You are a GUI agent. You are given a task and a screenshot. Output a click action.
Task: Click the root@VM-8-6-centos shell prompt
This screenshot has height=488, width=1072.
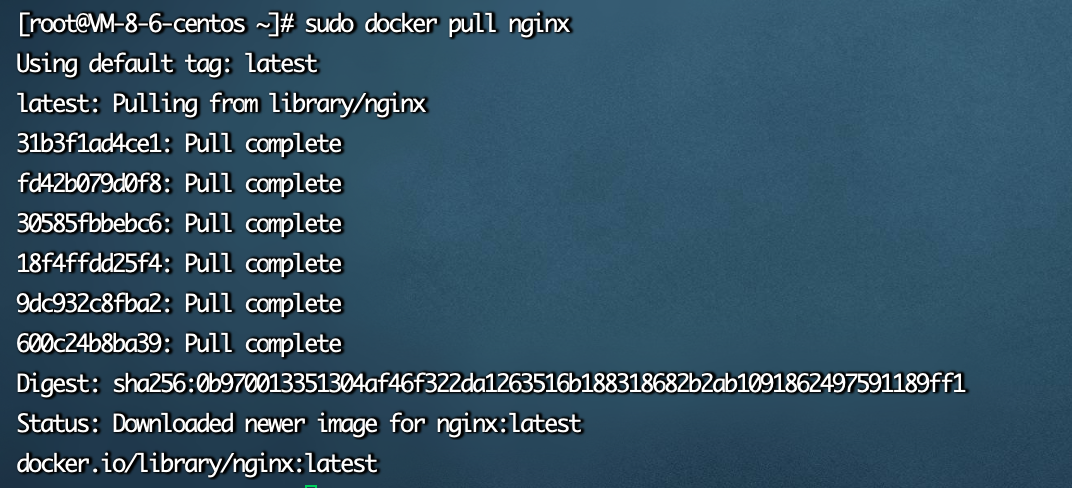pyautogui.click(x=155, y=25)
